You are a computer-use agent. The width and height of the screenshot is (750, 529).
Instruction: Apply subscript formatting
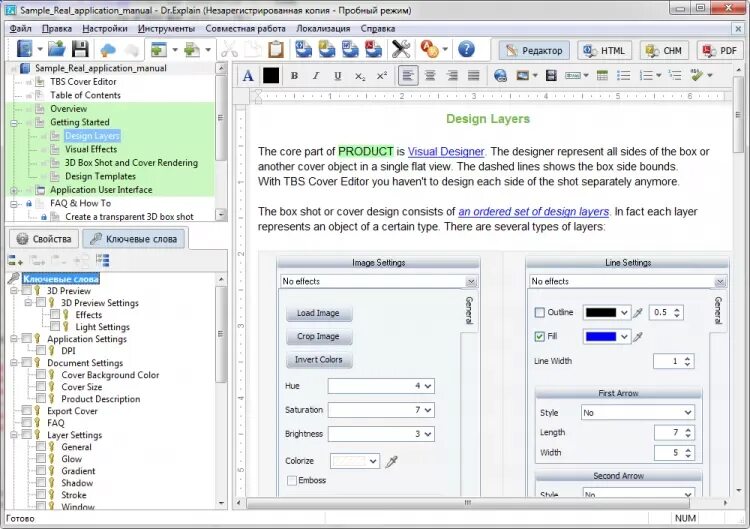[360, 76]
